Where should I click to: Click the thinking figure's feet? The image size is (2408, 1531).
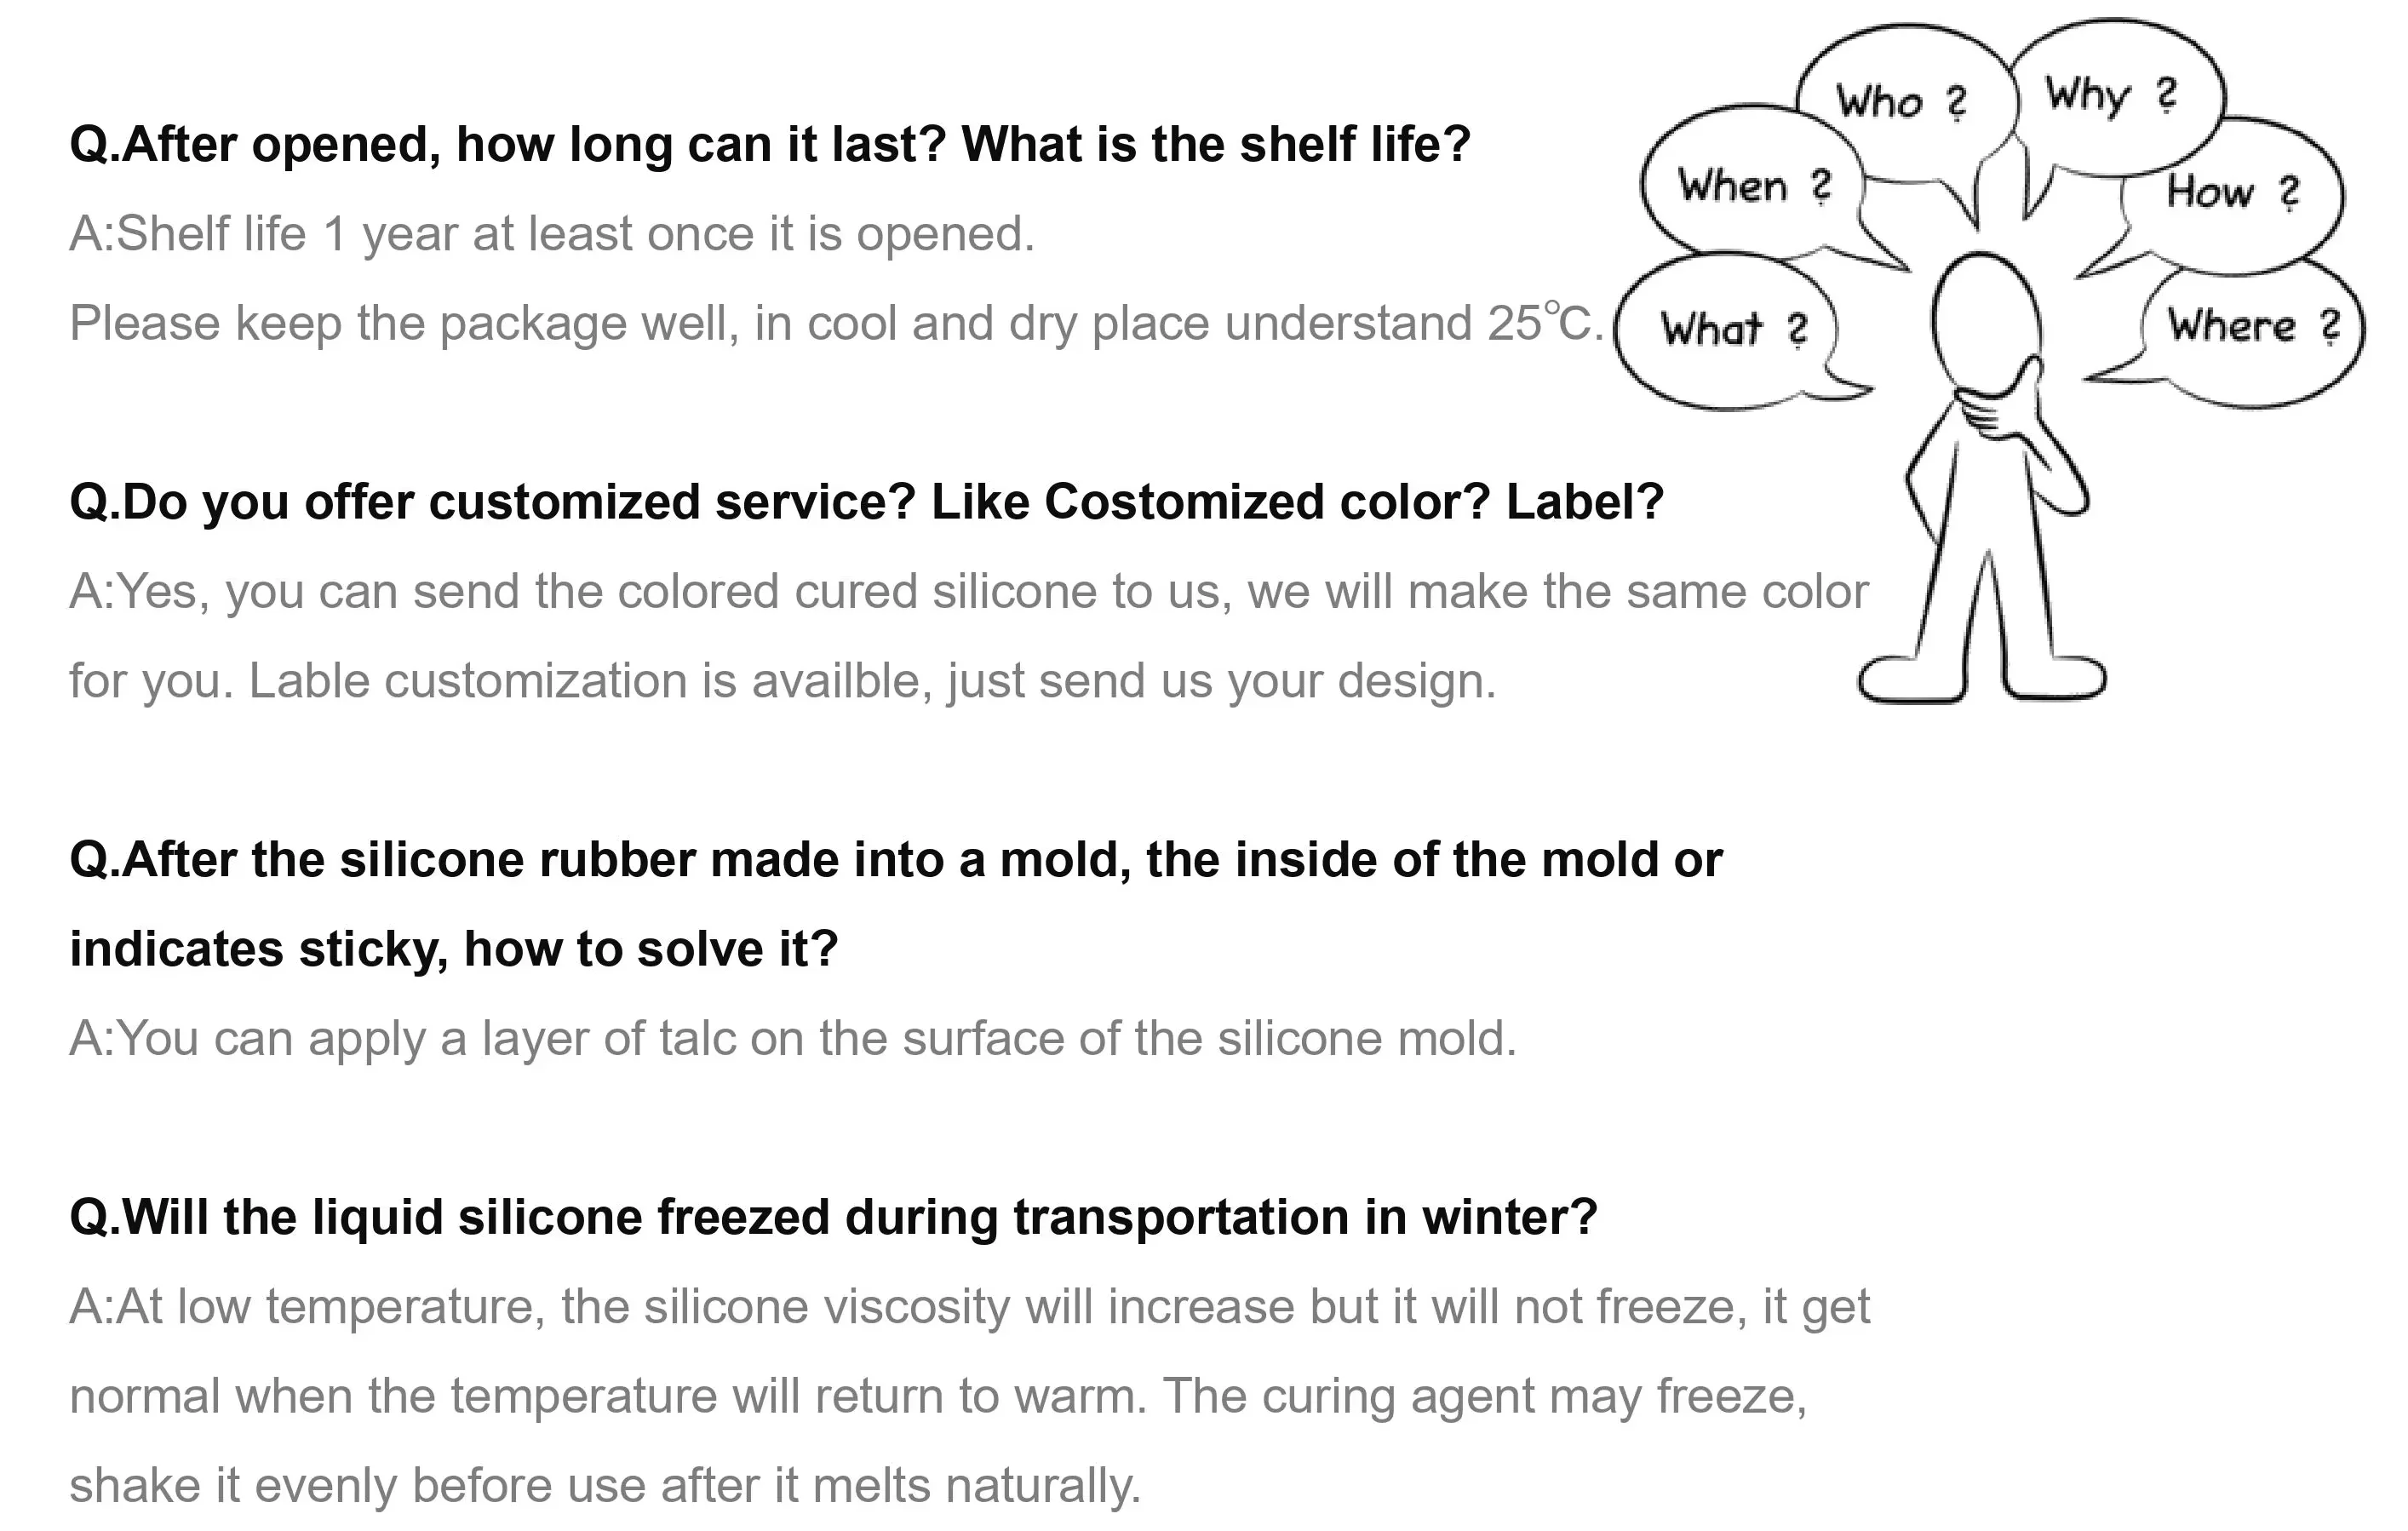pos(1982,679)
